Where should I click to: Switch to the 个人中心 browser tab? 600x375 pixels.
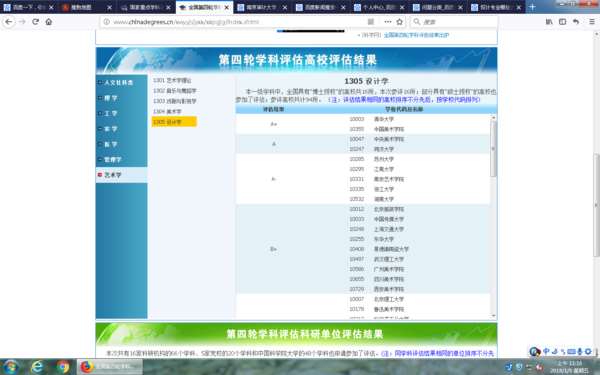pyautogui.click(x=380, y=7)
